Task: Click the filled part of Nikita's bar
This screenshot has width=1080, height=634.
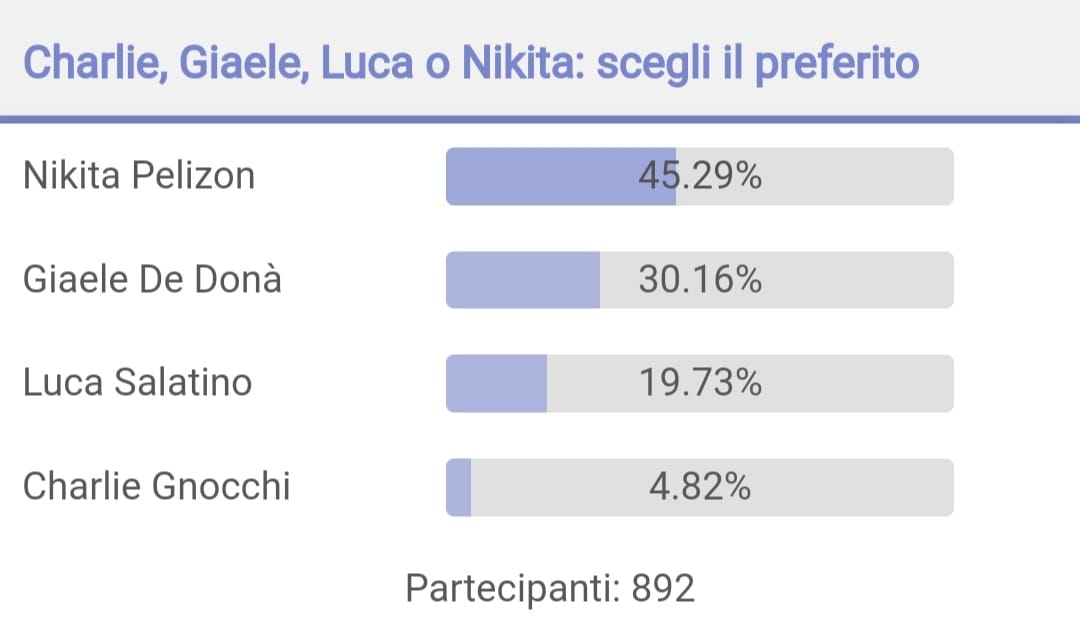Action: coord(561,176)
